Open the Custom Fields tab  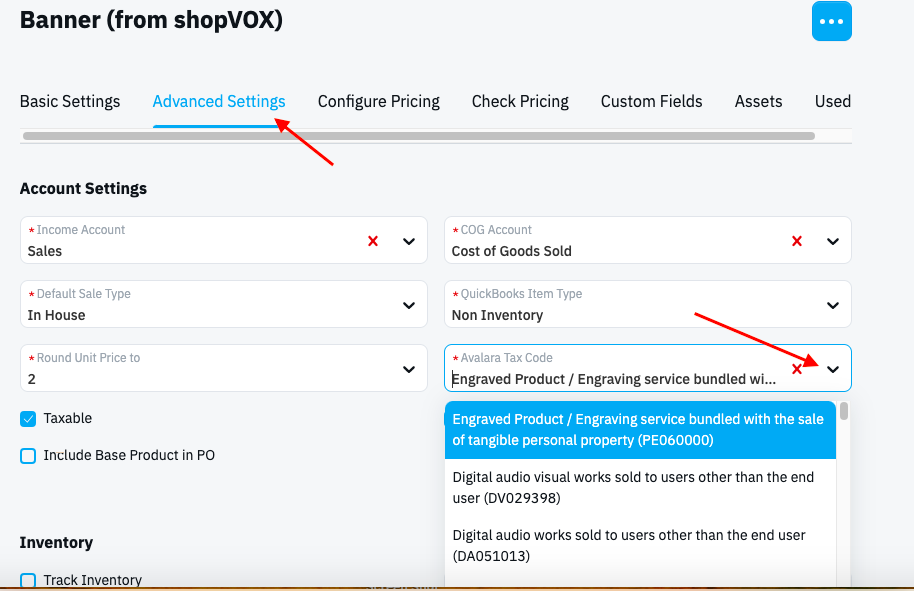click(652, 101)
